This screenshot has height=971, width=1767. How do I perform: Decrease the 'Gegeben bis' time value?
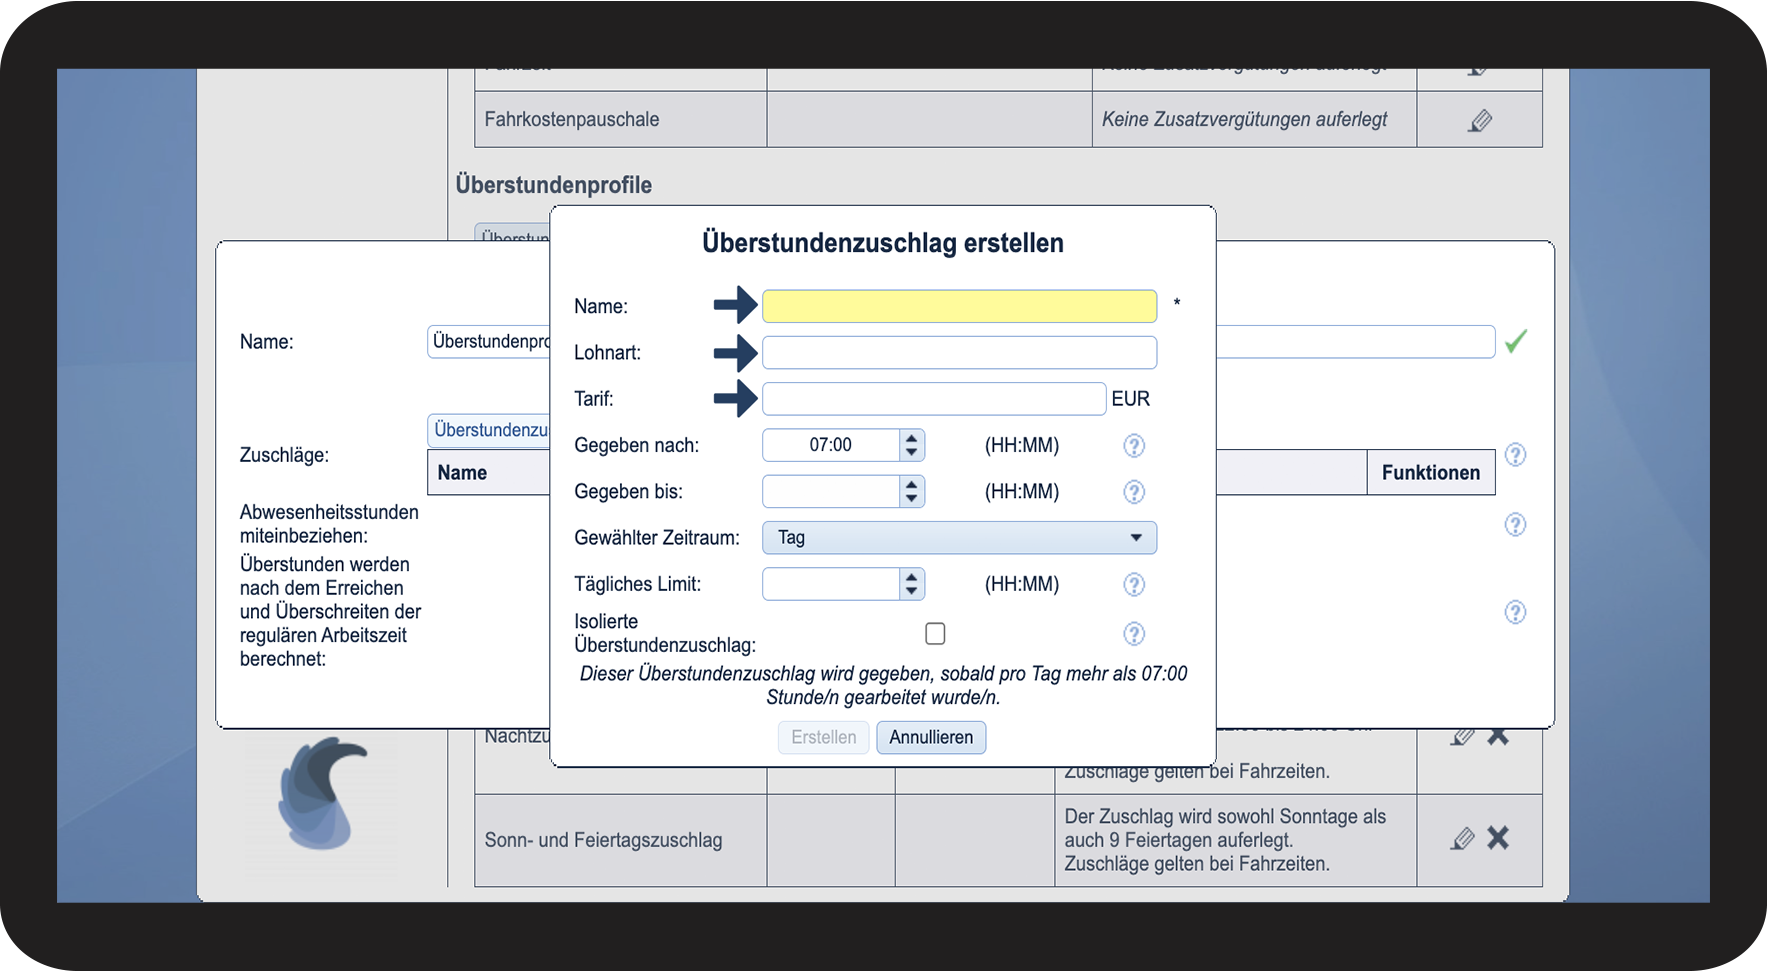(911, 498)
